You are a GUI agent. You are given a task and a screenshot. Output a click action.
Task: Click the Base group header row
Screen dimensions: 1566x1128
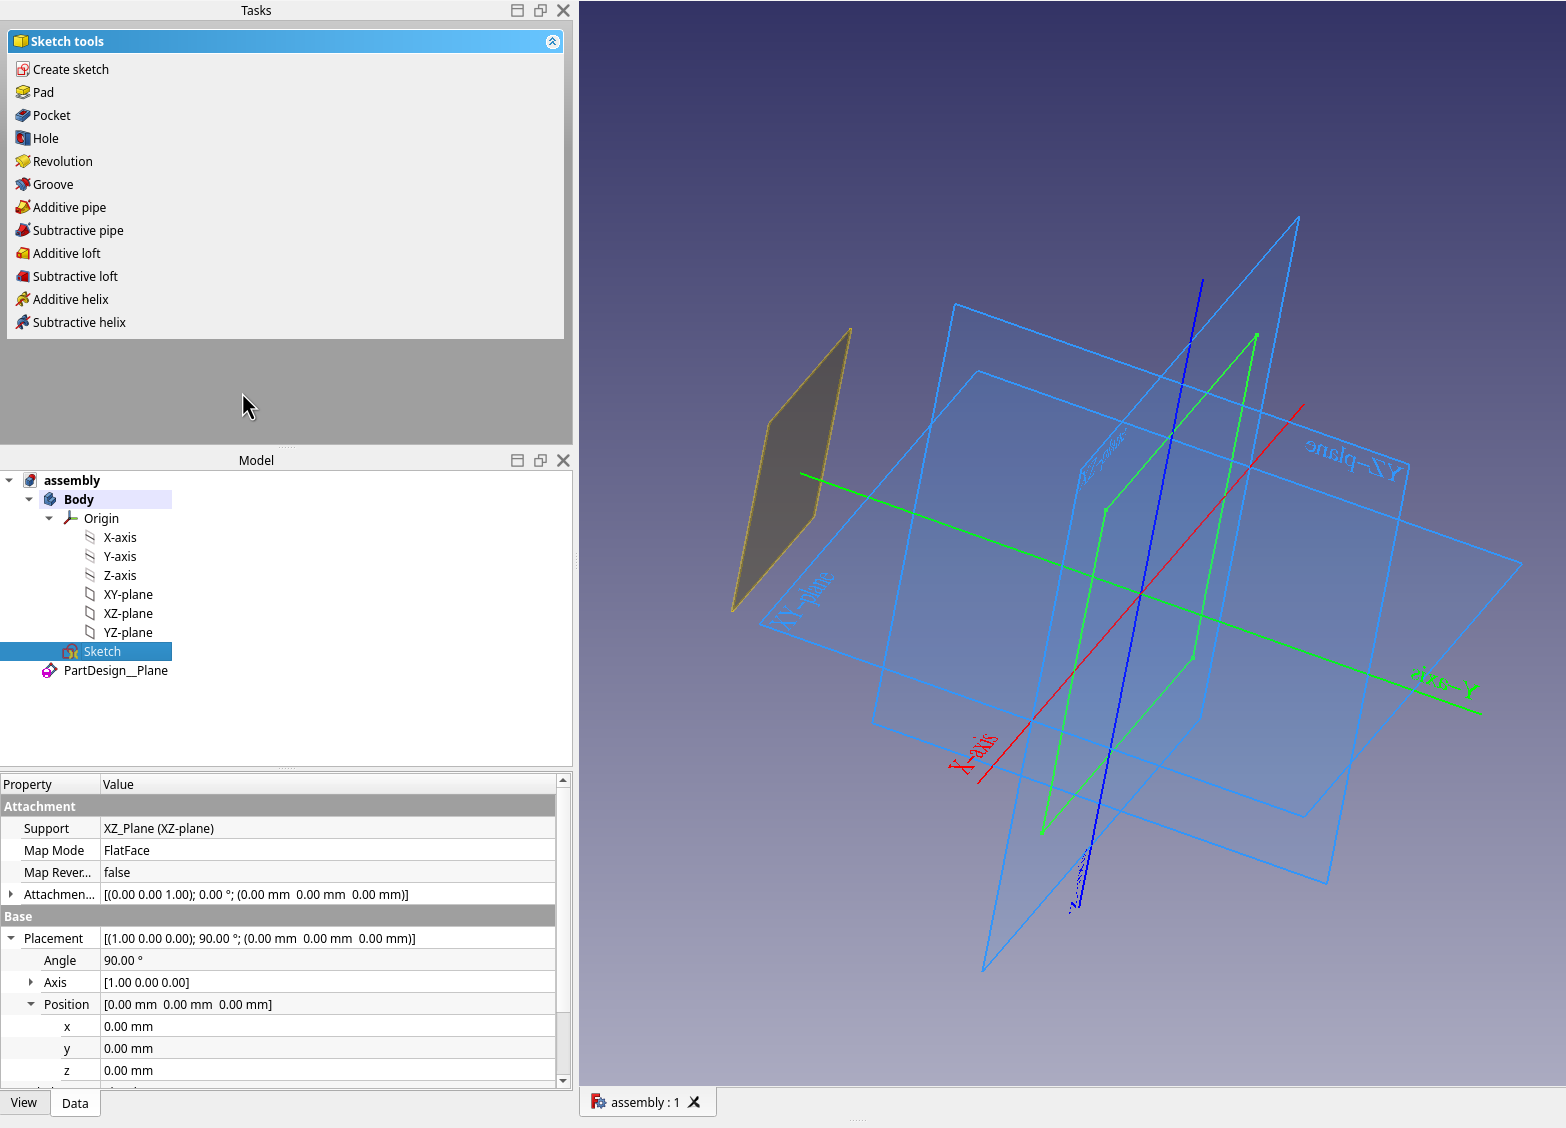coord(278,916)
